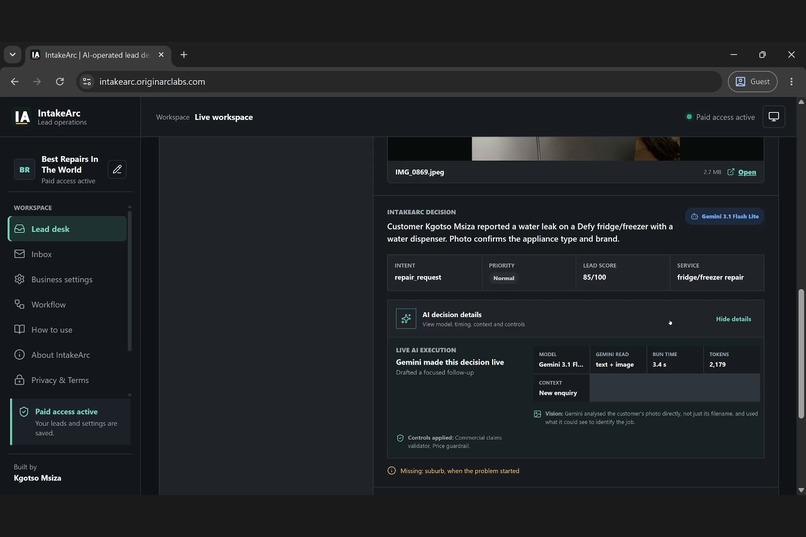This screenshot has height=537, width=806.
Task: Click the attached photo thumbnail
Action: pyautogui.click(x=576, y=149)
